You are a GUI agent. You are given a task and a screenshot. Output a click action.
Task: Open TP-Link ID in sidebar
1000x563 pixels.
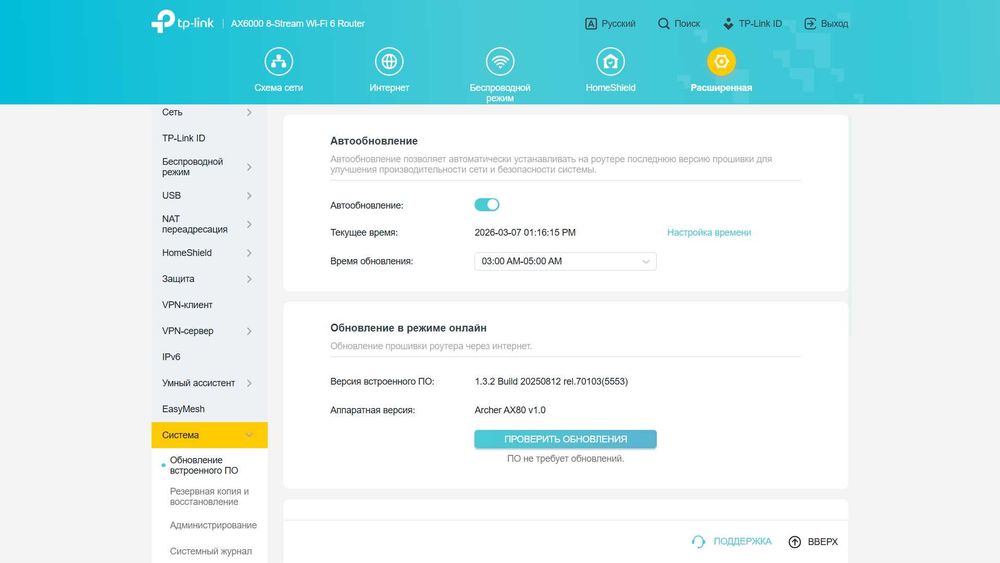(x=183, y=138)
